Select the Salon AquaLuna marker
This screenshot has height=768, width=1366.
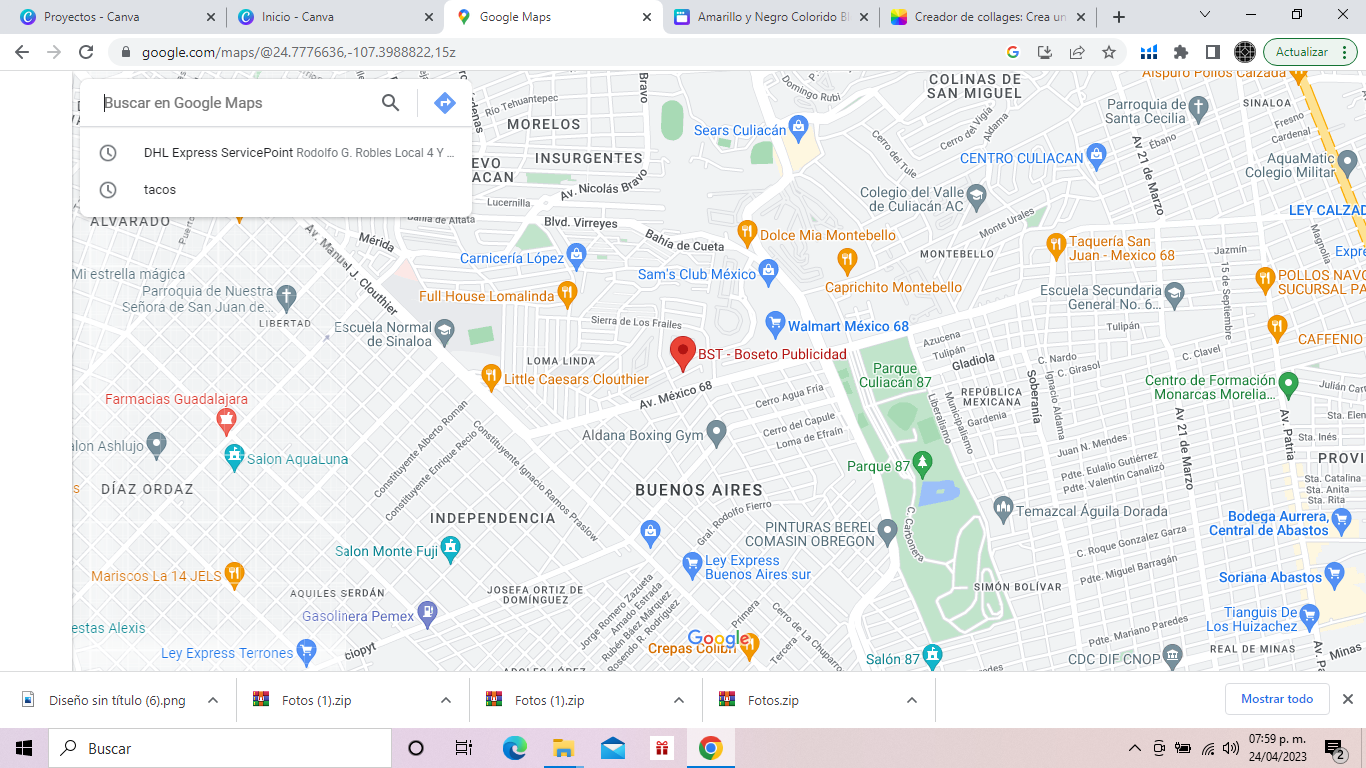coord(234,457)
